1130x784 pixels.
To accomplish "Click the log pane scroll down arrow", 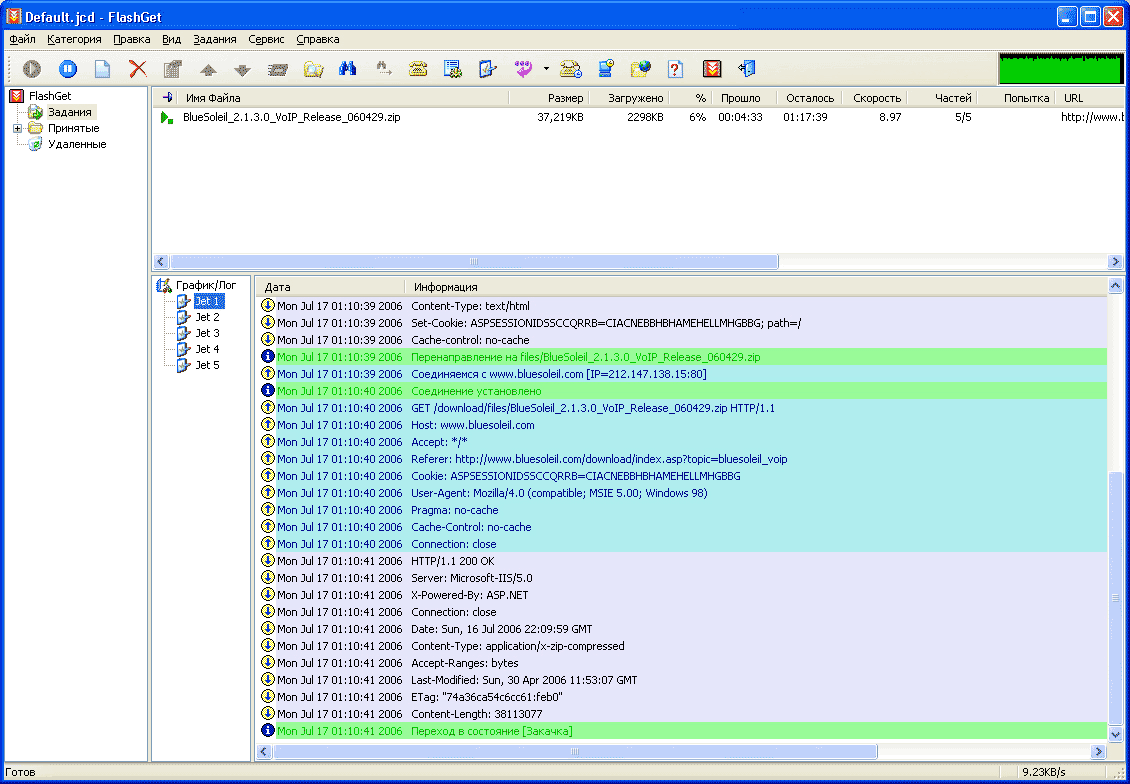I will [x=1116, y=734].
